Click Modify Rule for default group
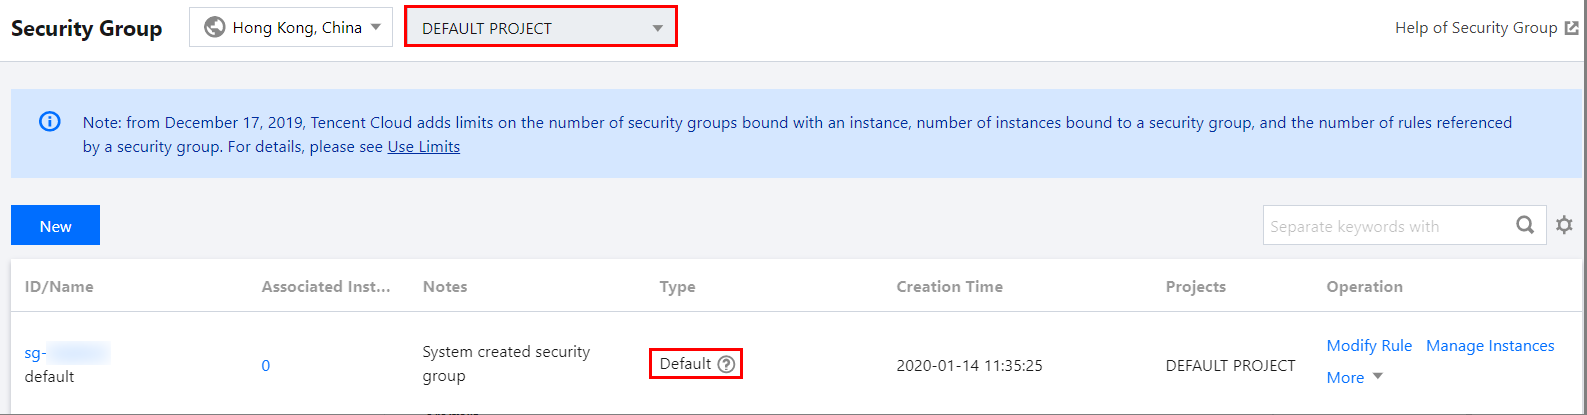 point(1369,345)
